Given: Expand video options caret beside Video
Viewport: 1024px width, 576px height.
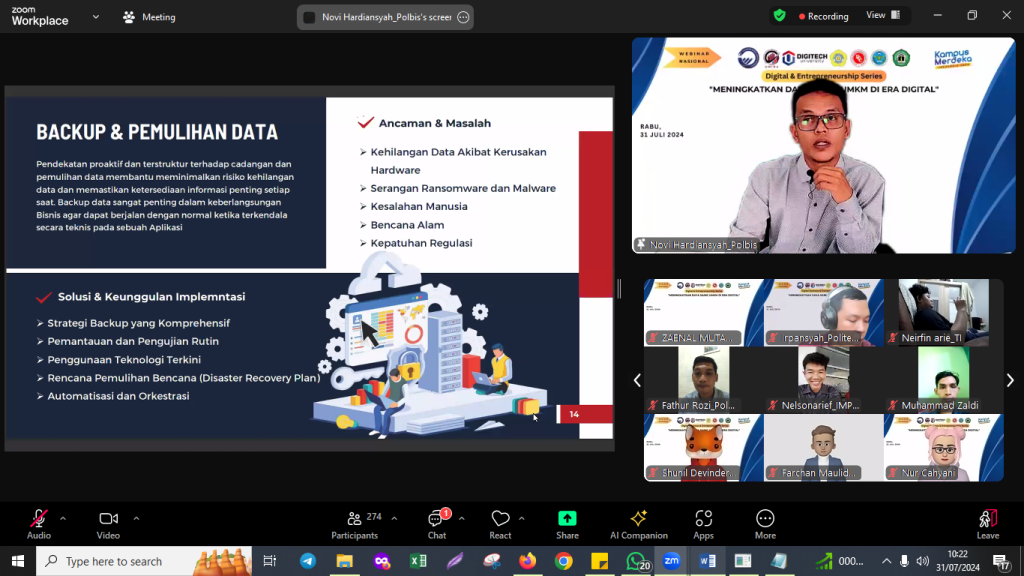Looking at the screenshot, I should click(136, 518).
